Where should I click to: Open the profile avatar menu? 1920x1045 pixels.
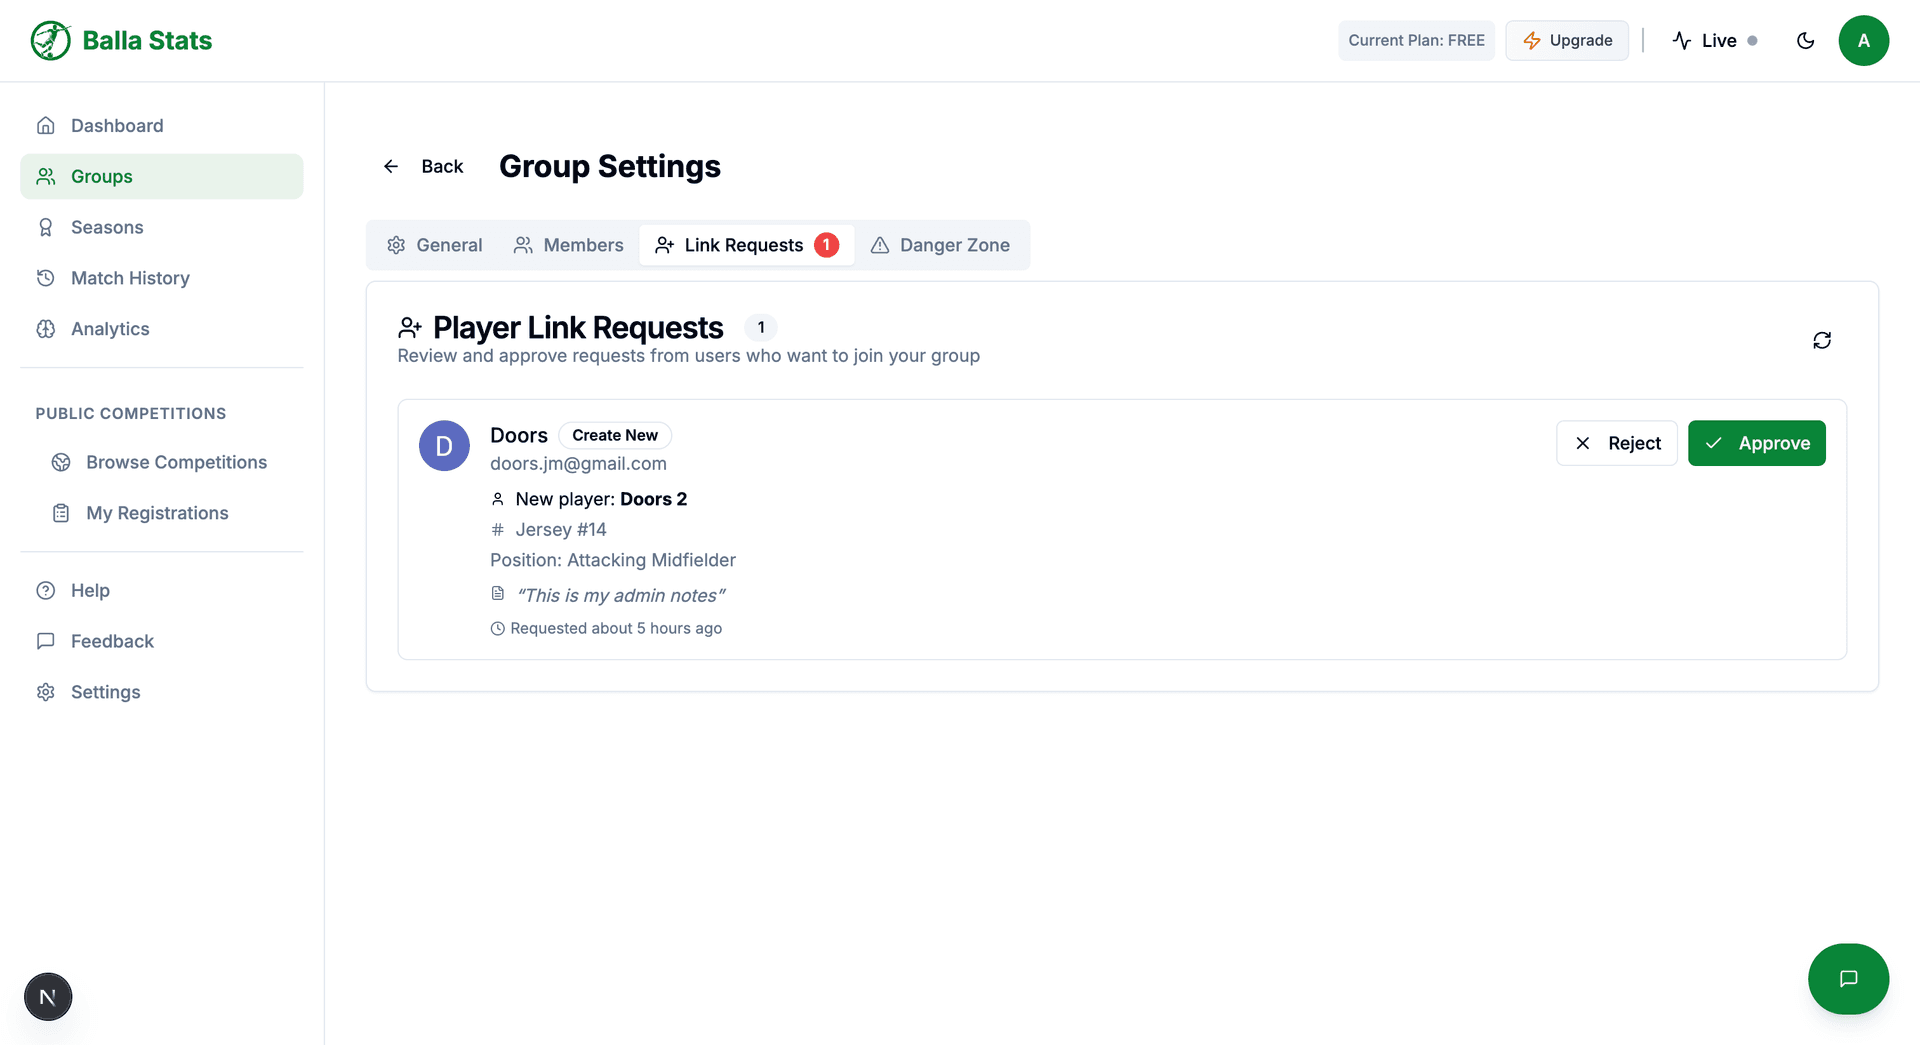(x=1864, y=40)
